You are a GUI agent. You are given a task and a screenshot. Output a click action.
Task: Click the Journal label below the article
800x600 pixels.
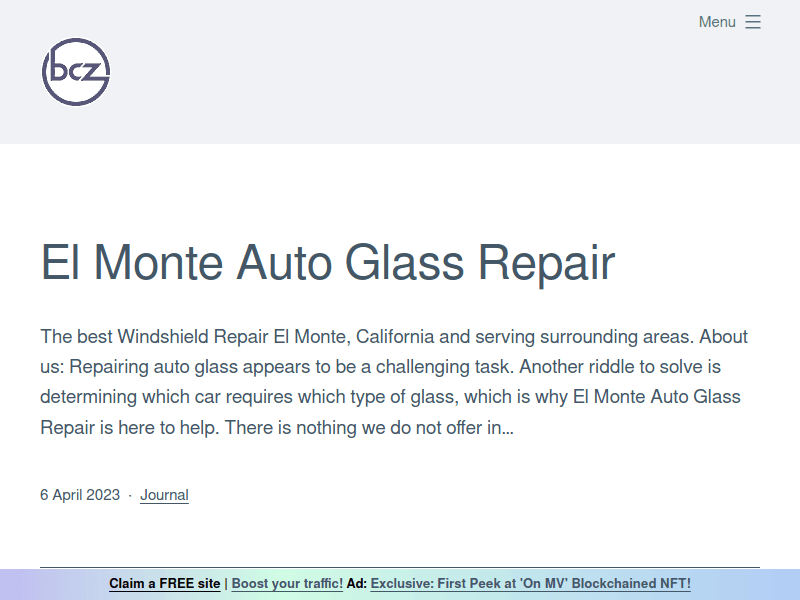(164, 494)
